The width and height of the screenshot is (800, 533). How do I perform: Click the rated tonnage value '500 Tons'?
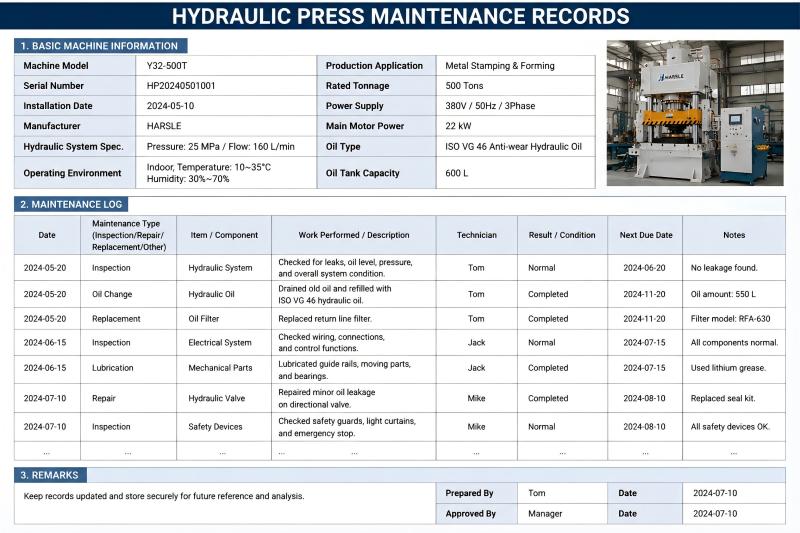click(464, 86)
